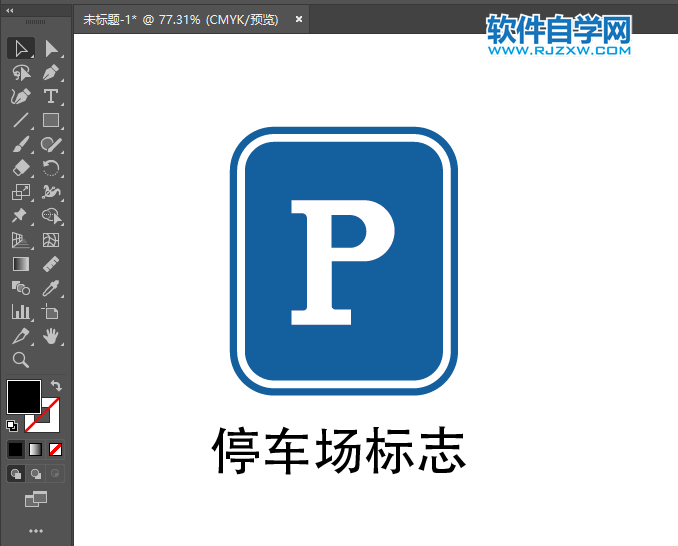Close the 未标题-1* document tab

tap(299, 19)
